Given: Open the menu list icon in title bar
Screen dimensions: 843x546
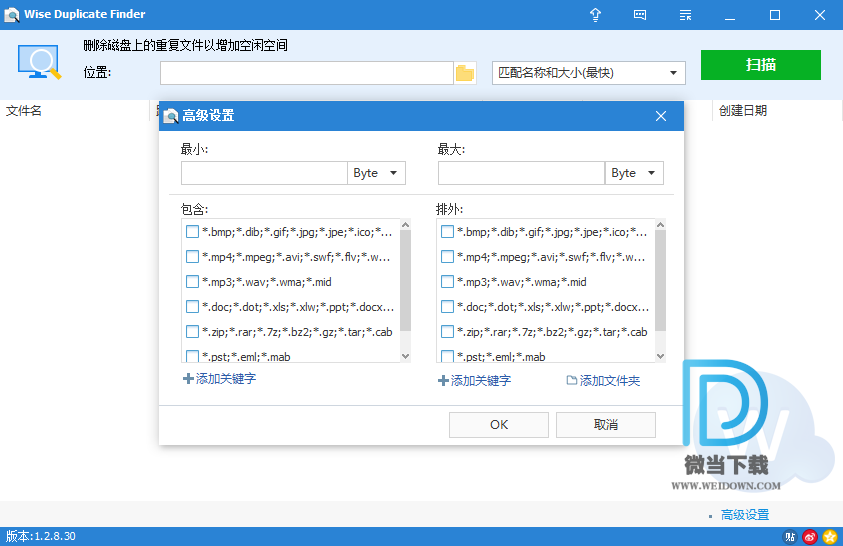Looking at the screenshot, I should (x=685, y=15).
